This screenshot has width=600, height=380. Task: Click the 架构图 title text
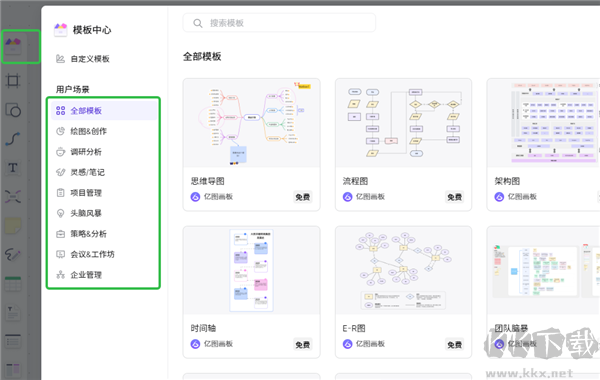pyautogui.click(x=507, y=181)
